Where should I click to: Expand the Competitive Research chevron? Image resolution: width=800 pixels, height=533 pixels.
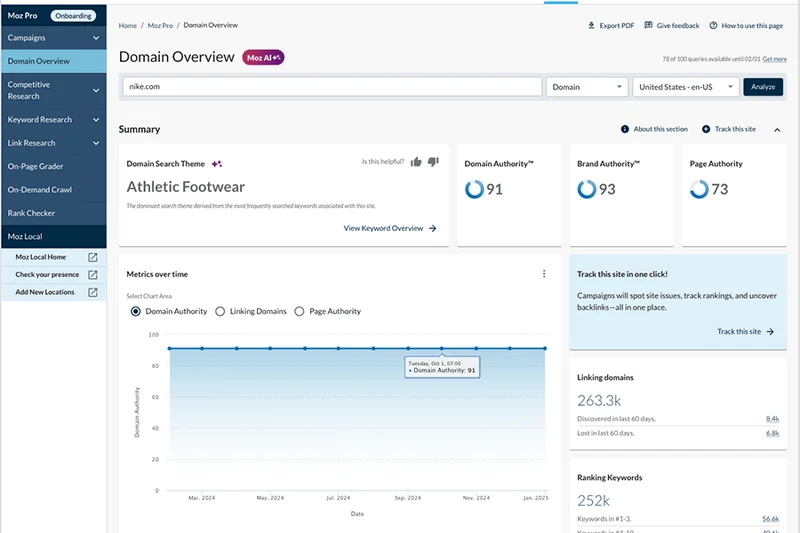(96, 91)
